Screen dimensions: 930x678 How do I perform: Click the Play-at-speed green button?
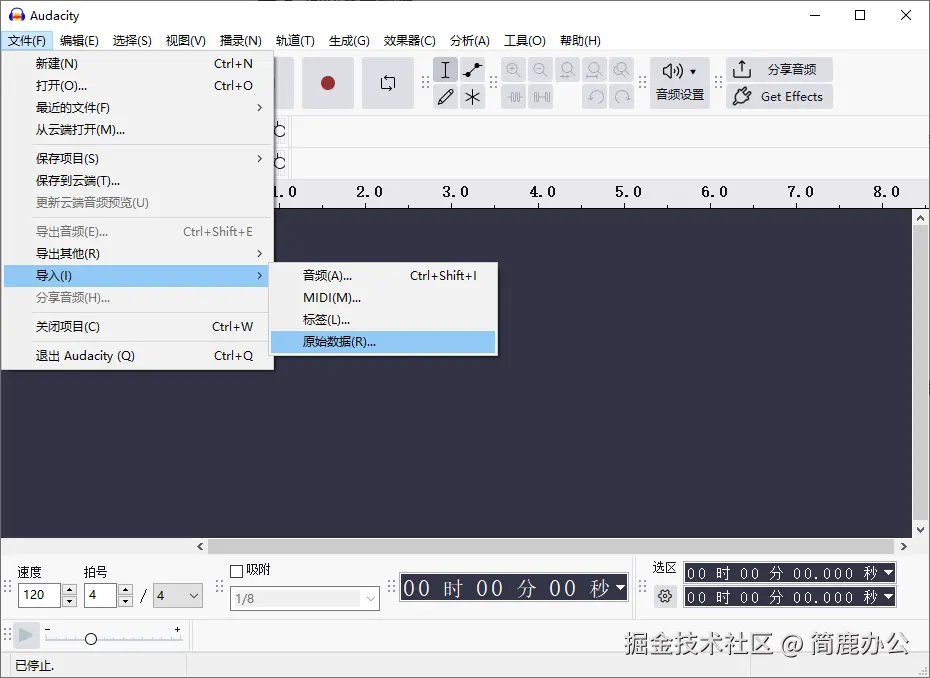[x=26, y=636]
